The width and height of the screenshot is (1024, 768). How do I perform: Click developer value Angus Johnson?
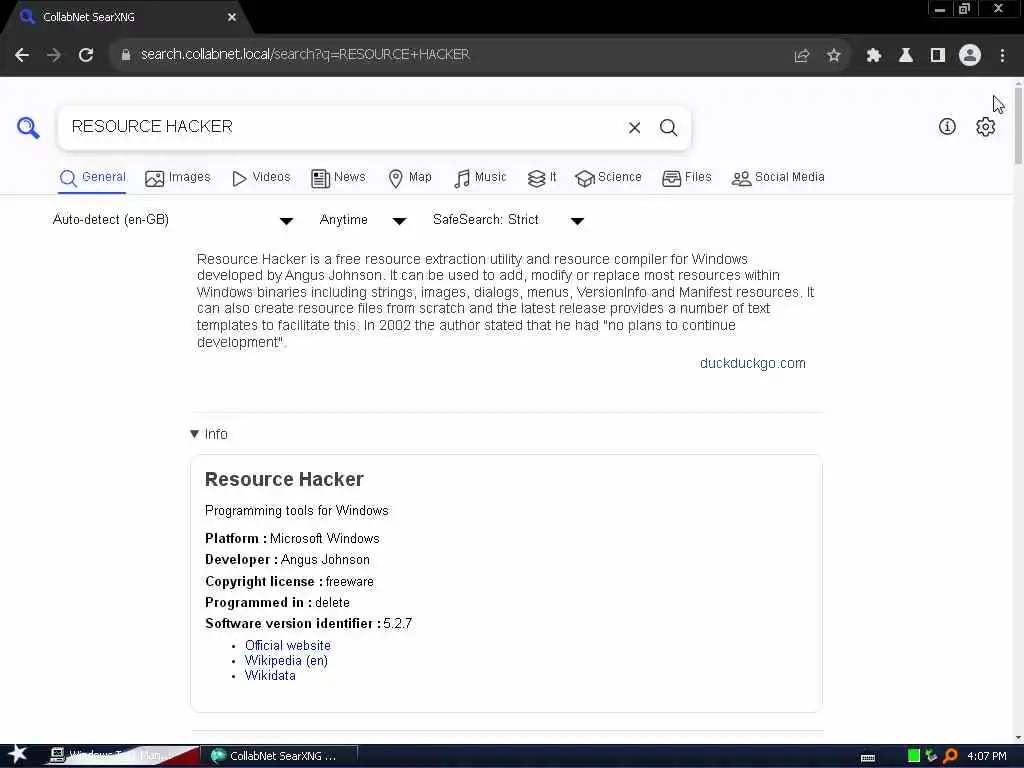(x=325, y=560)
